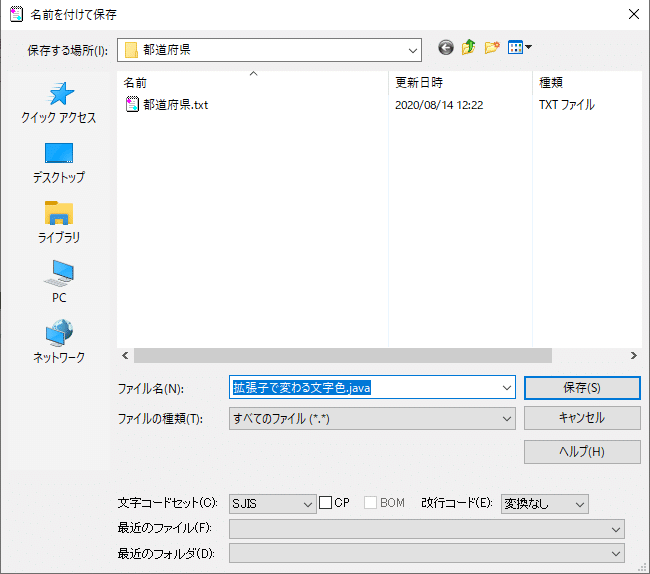Open Desktop (デスクトップ) location
This screenshot has width=650, height=574.
coord(58,163)
